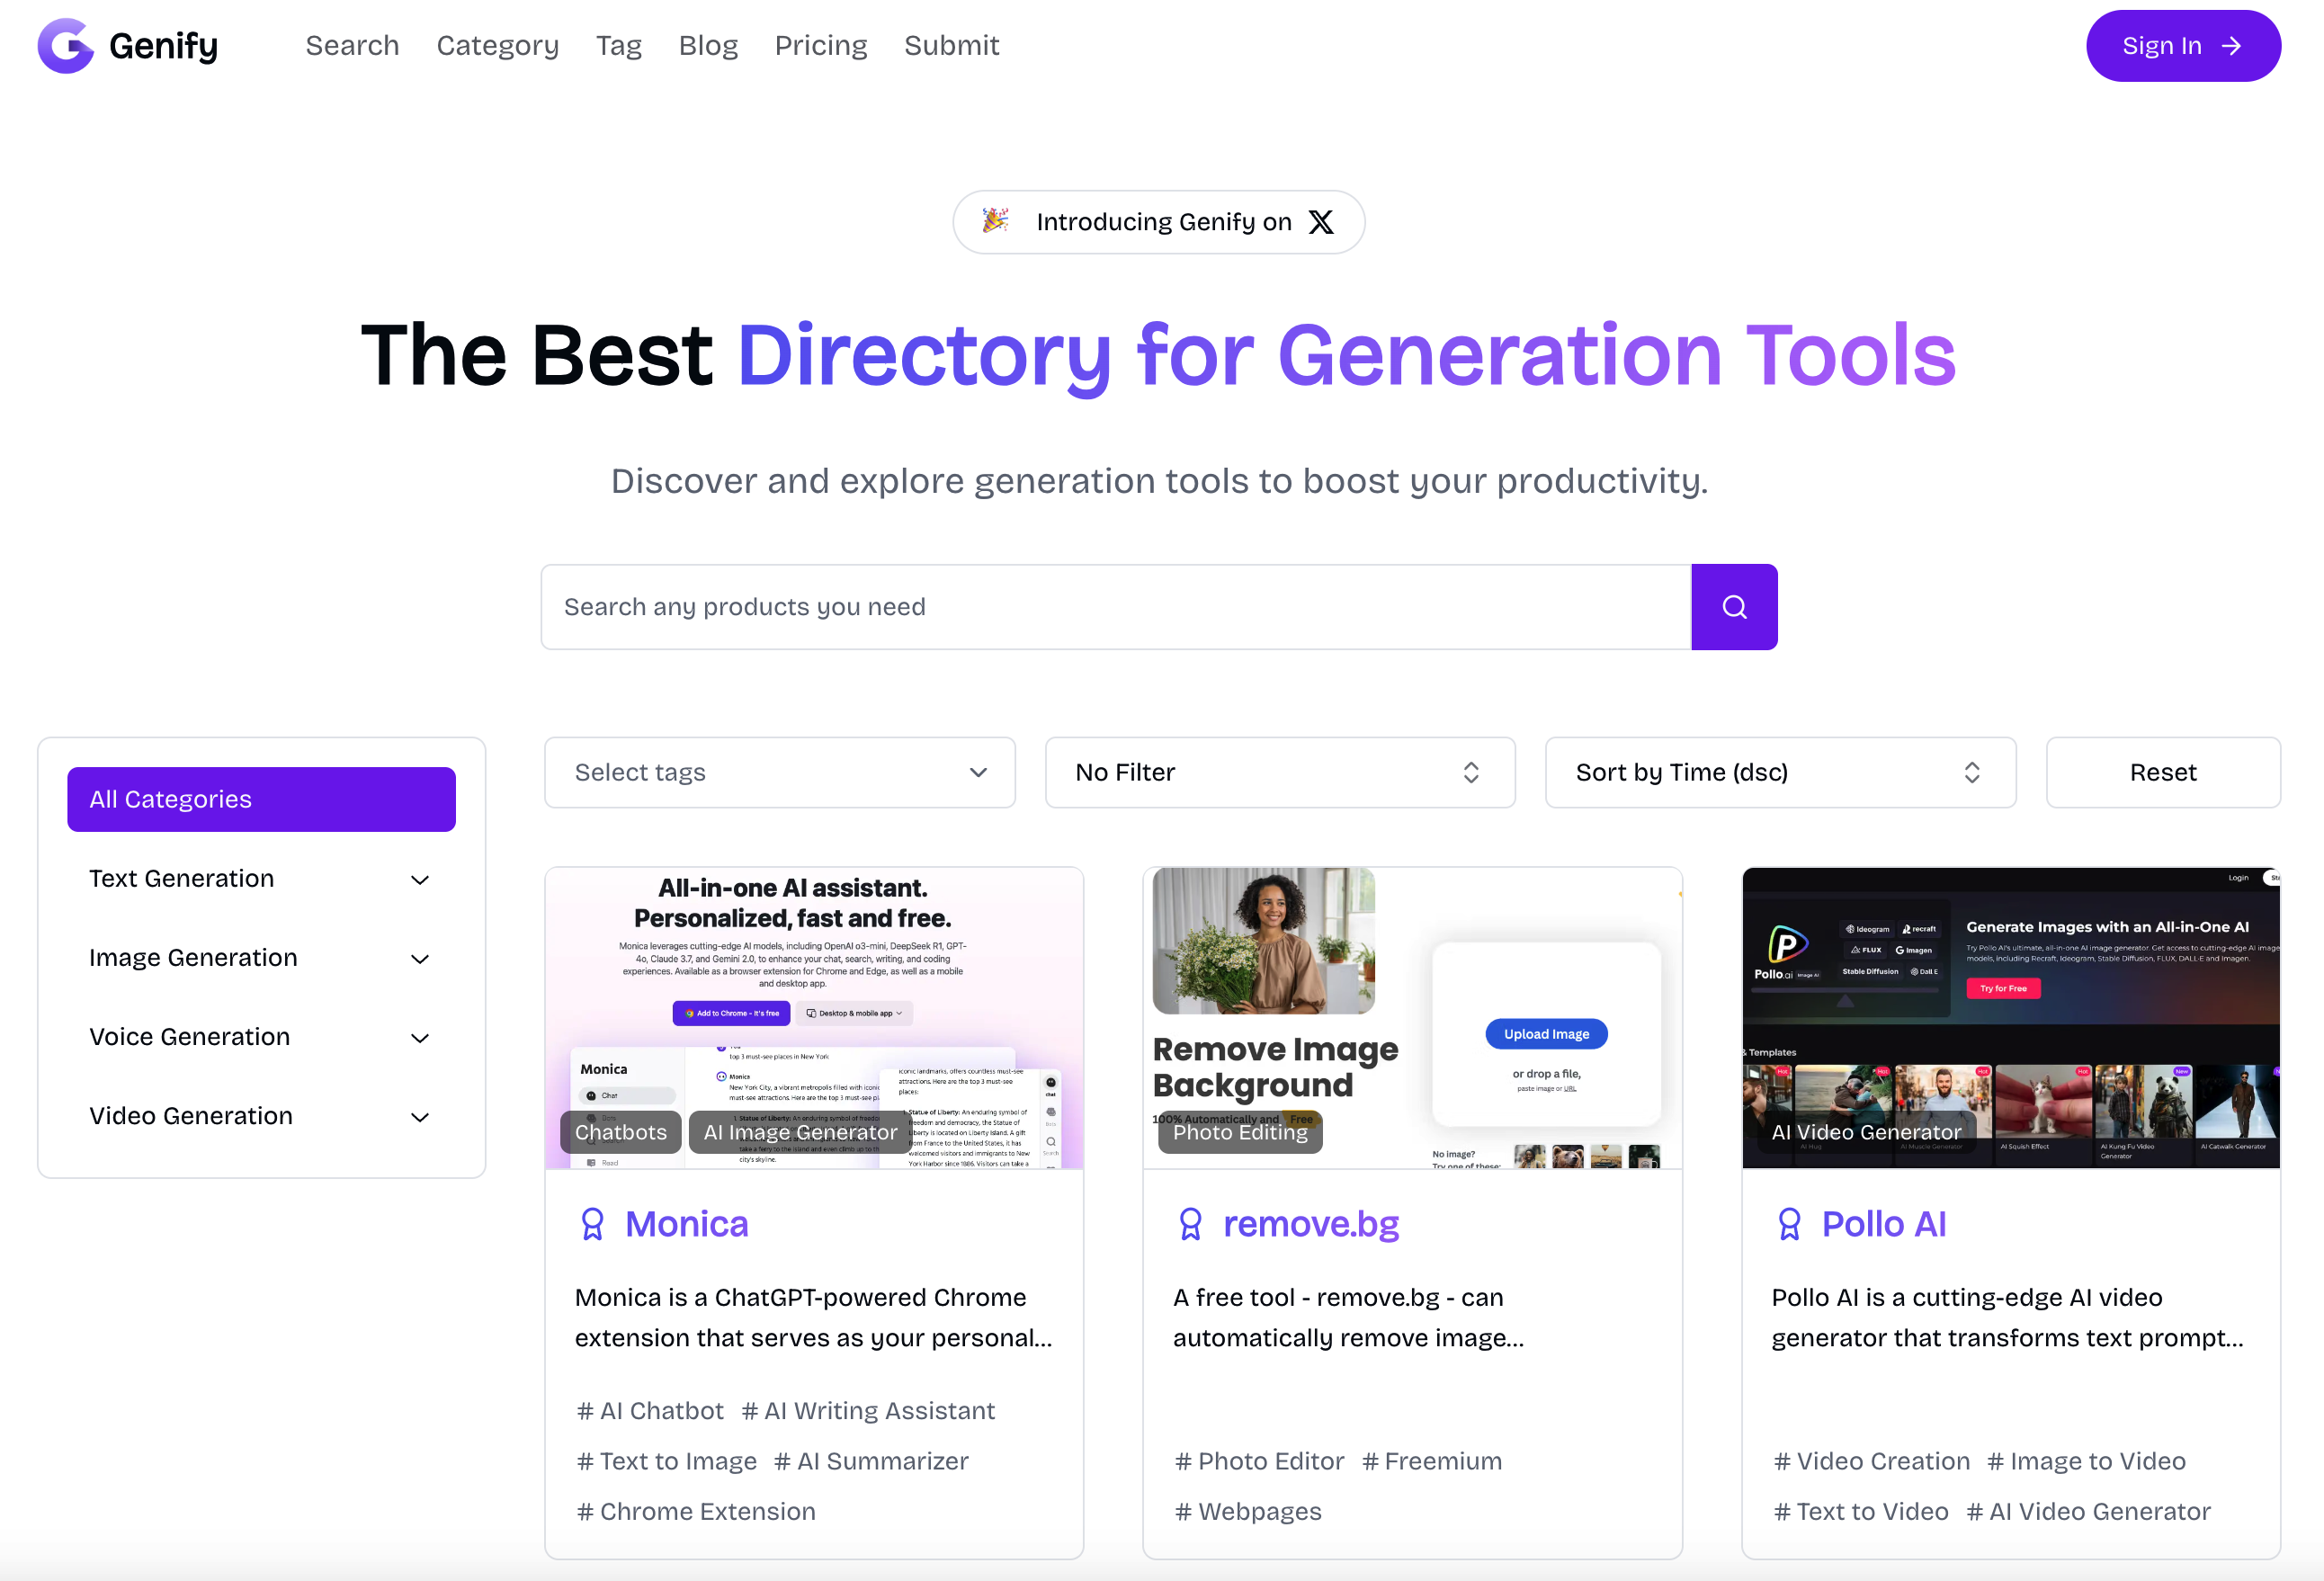Open the No Filter dropdown
The image size is (2324, 1581).
pos(1279,772)
